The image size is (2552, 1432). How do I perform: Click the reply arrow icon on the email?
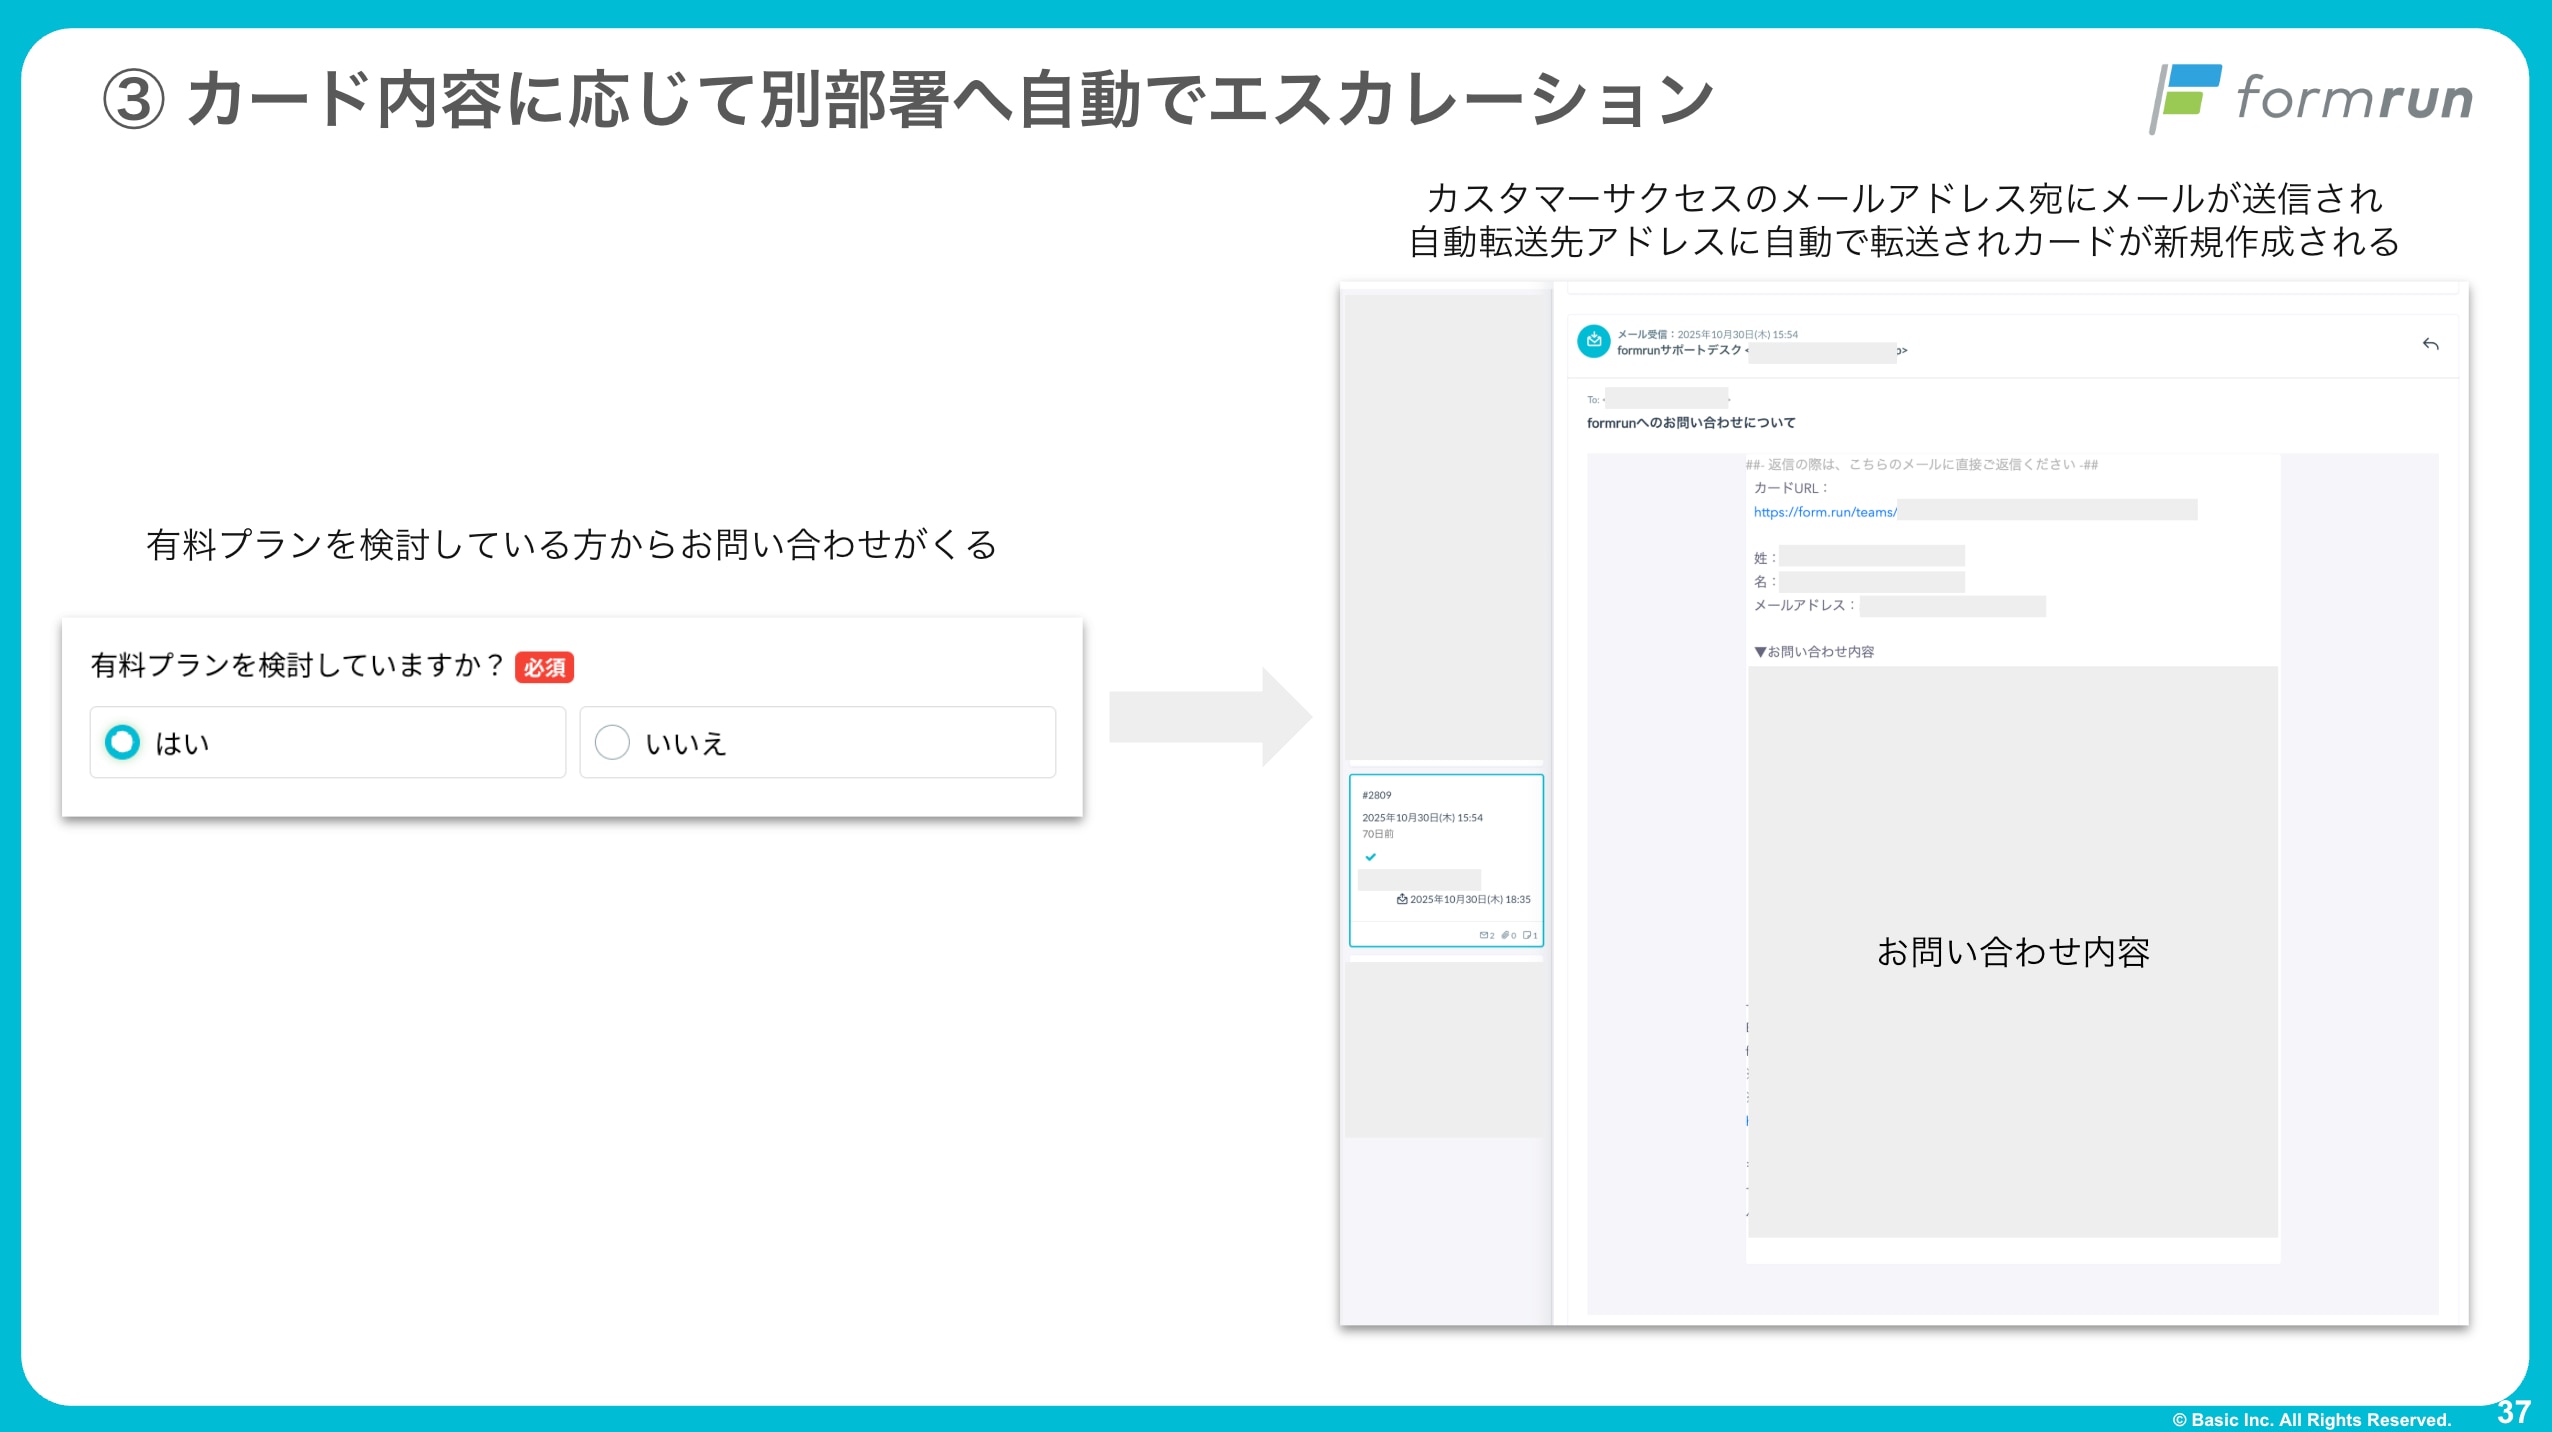coord(2430,344)
